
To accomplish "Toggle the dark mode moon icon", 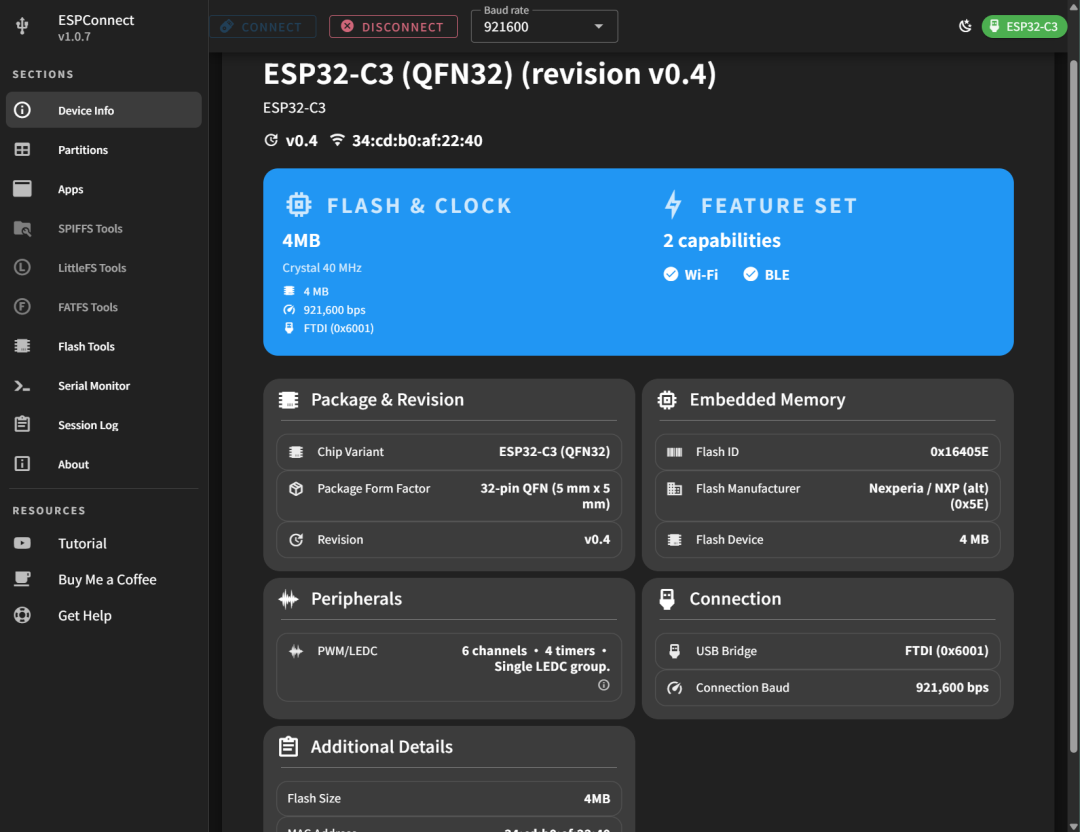I will click(x=965, y=26).
